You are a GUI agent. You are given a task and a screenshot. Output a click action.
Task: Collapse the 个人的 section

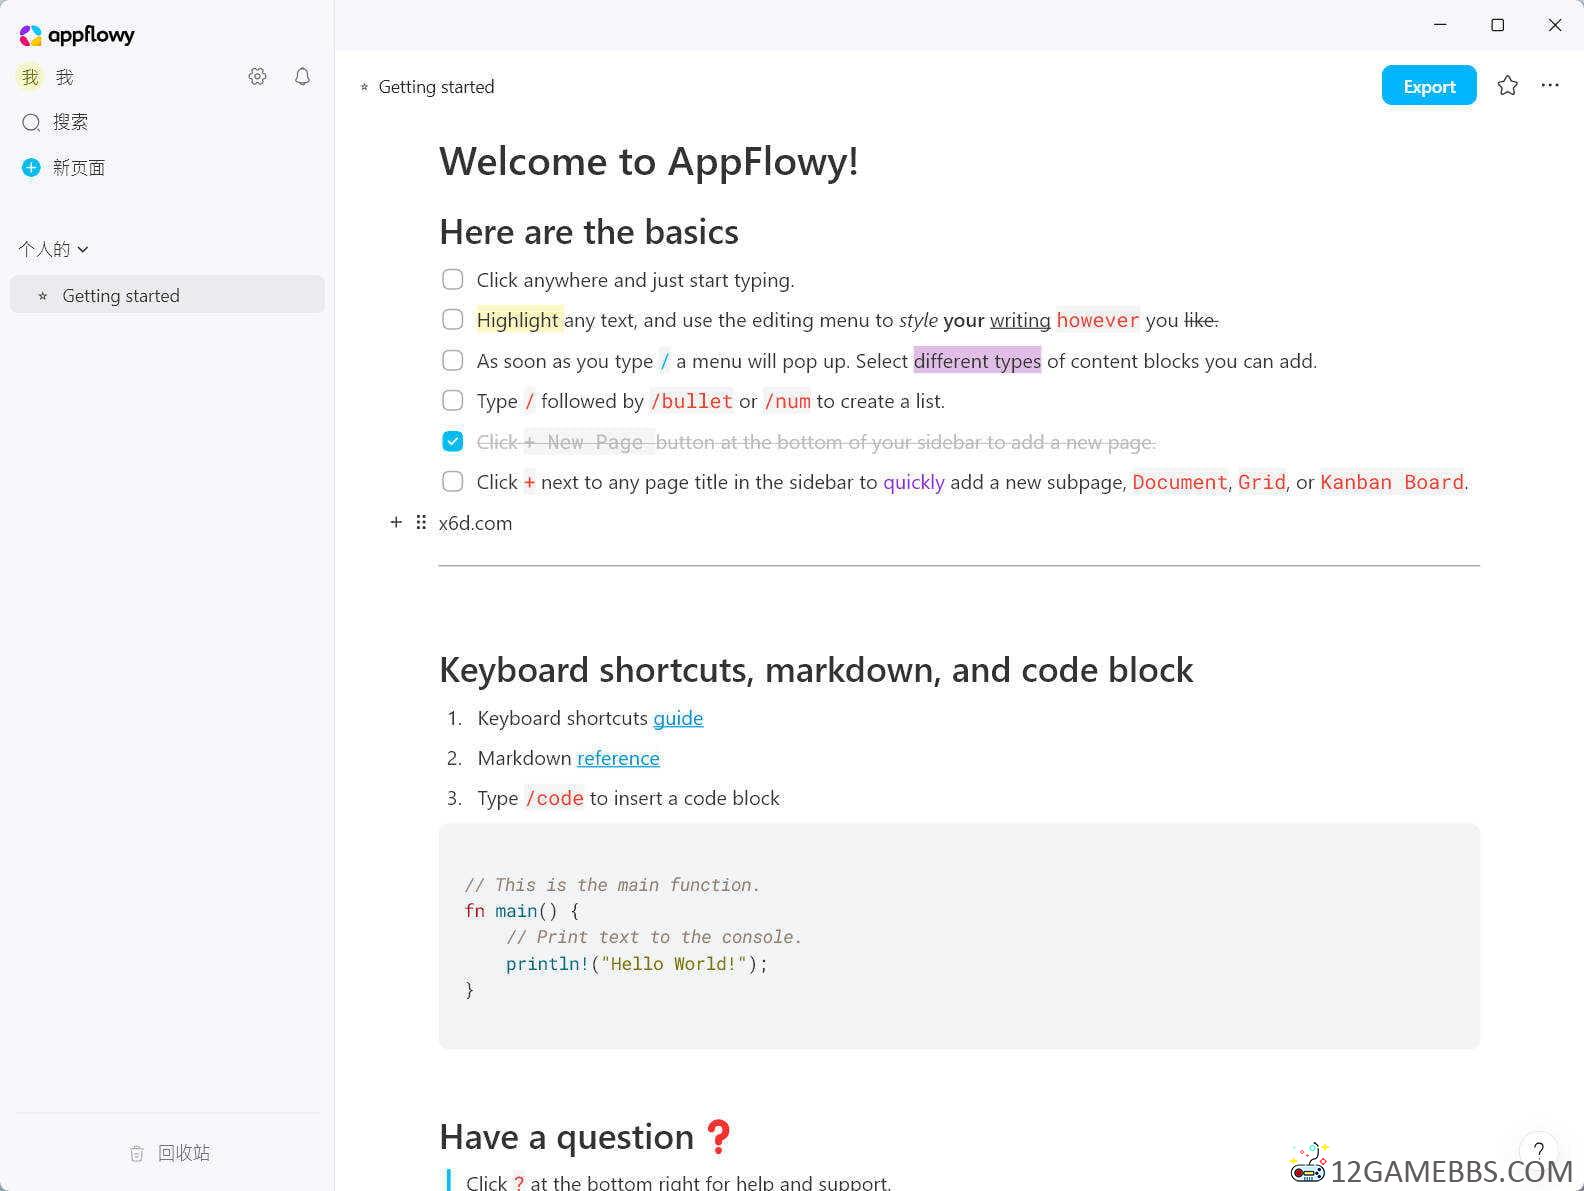(54, 249)
